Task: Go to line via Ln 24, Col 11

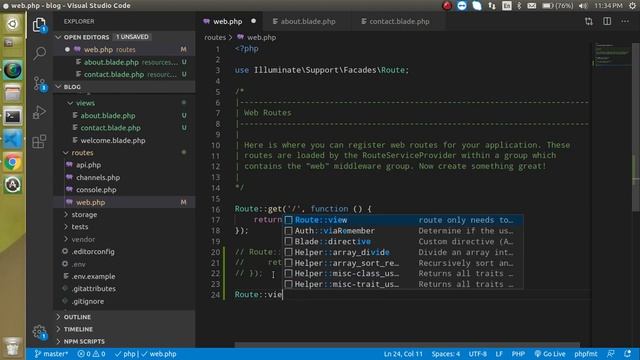Action: pyautogui.click(x=403, y=354)
